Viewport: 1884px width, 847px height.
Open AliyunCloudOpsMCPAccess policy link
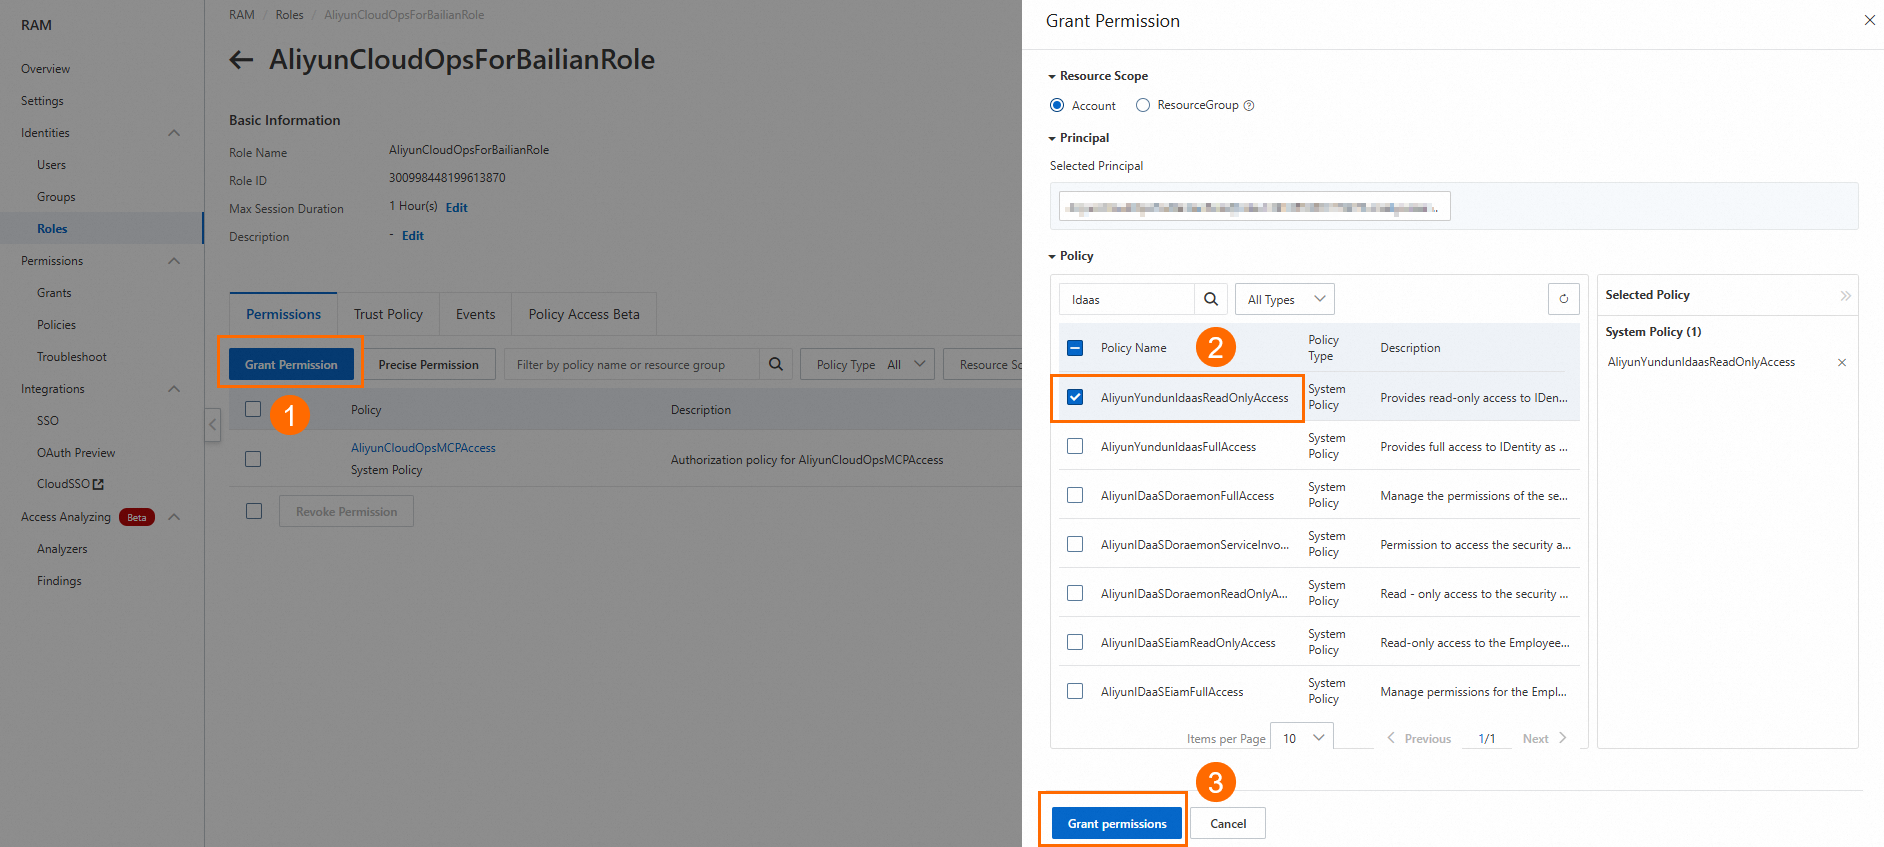pos(423,448)
